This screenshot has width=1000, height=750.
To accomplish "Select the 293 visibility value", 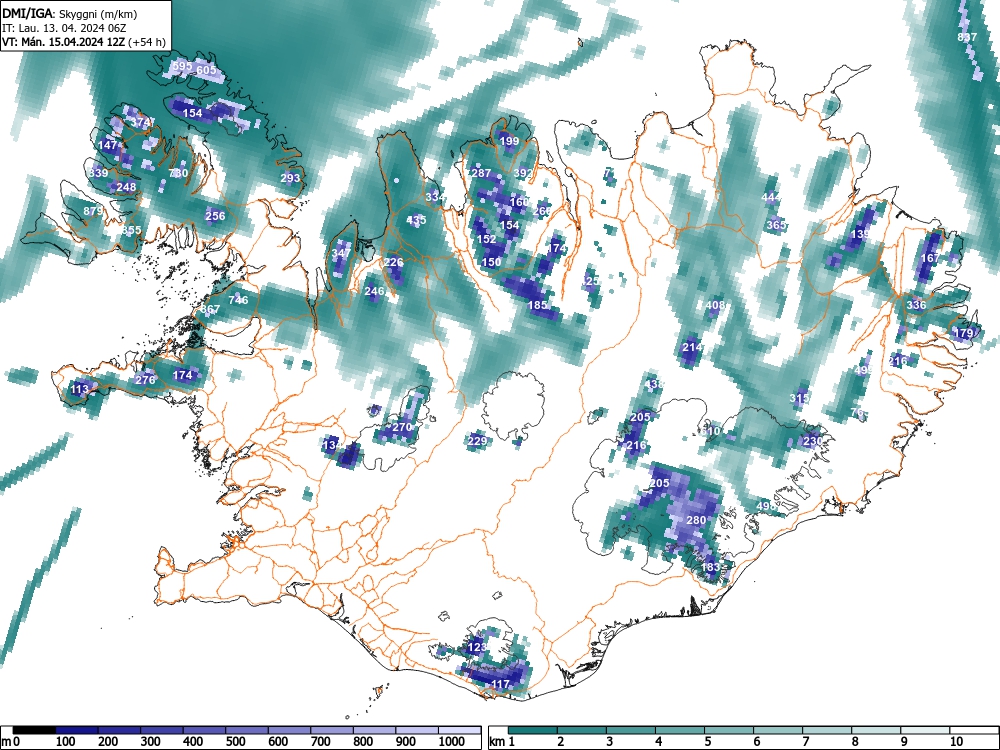I will click(x=290, y=178).
